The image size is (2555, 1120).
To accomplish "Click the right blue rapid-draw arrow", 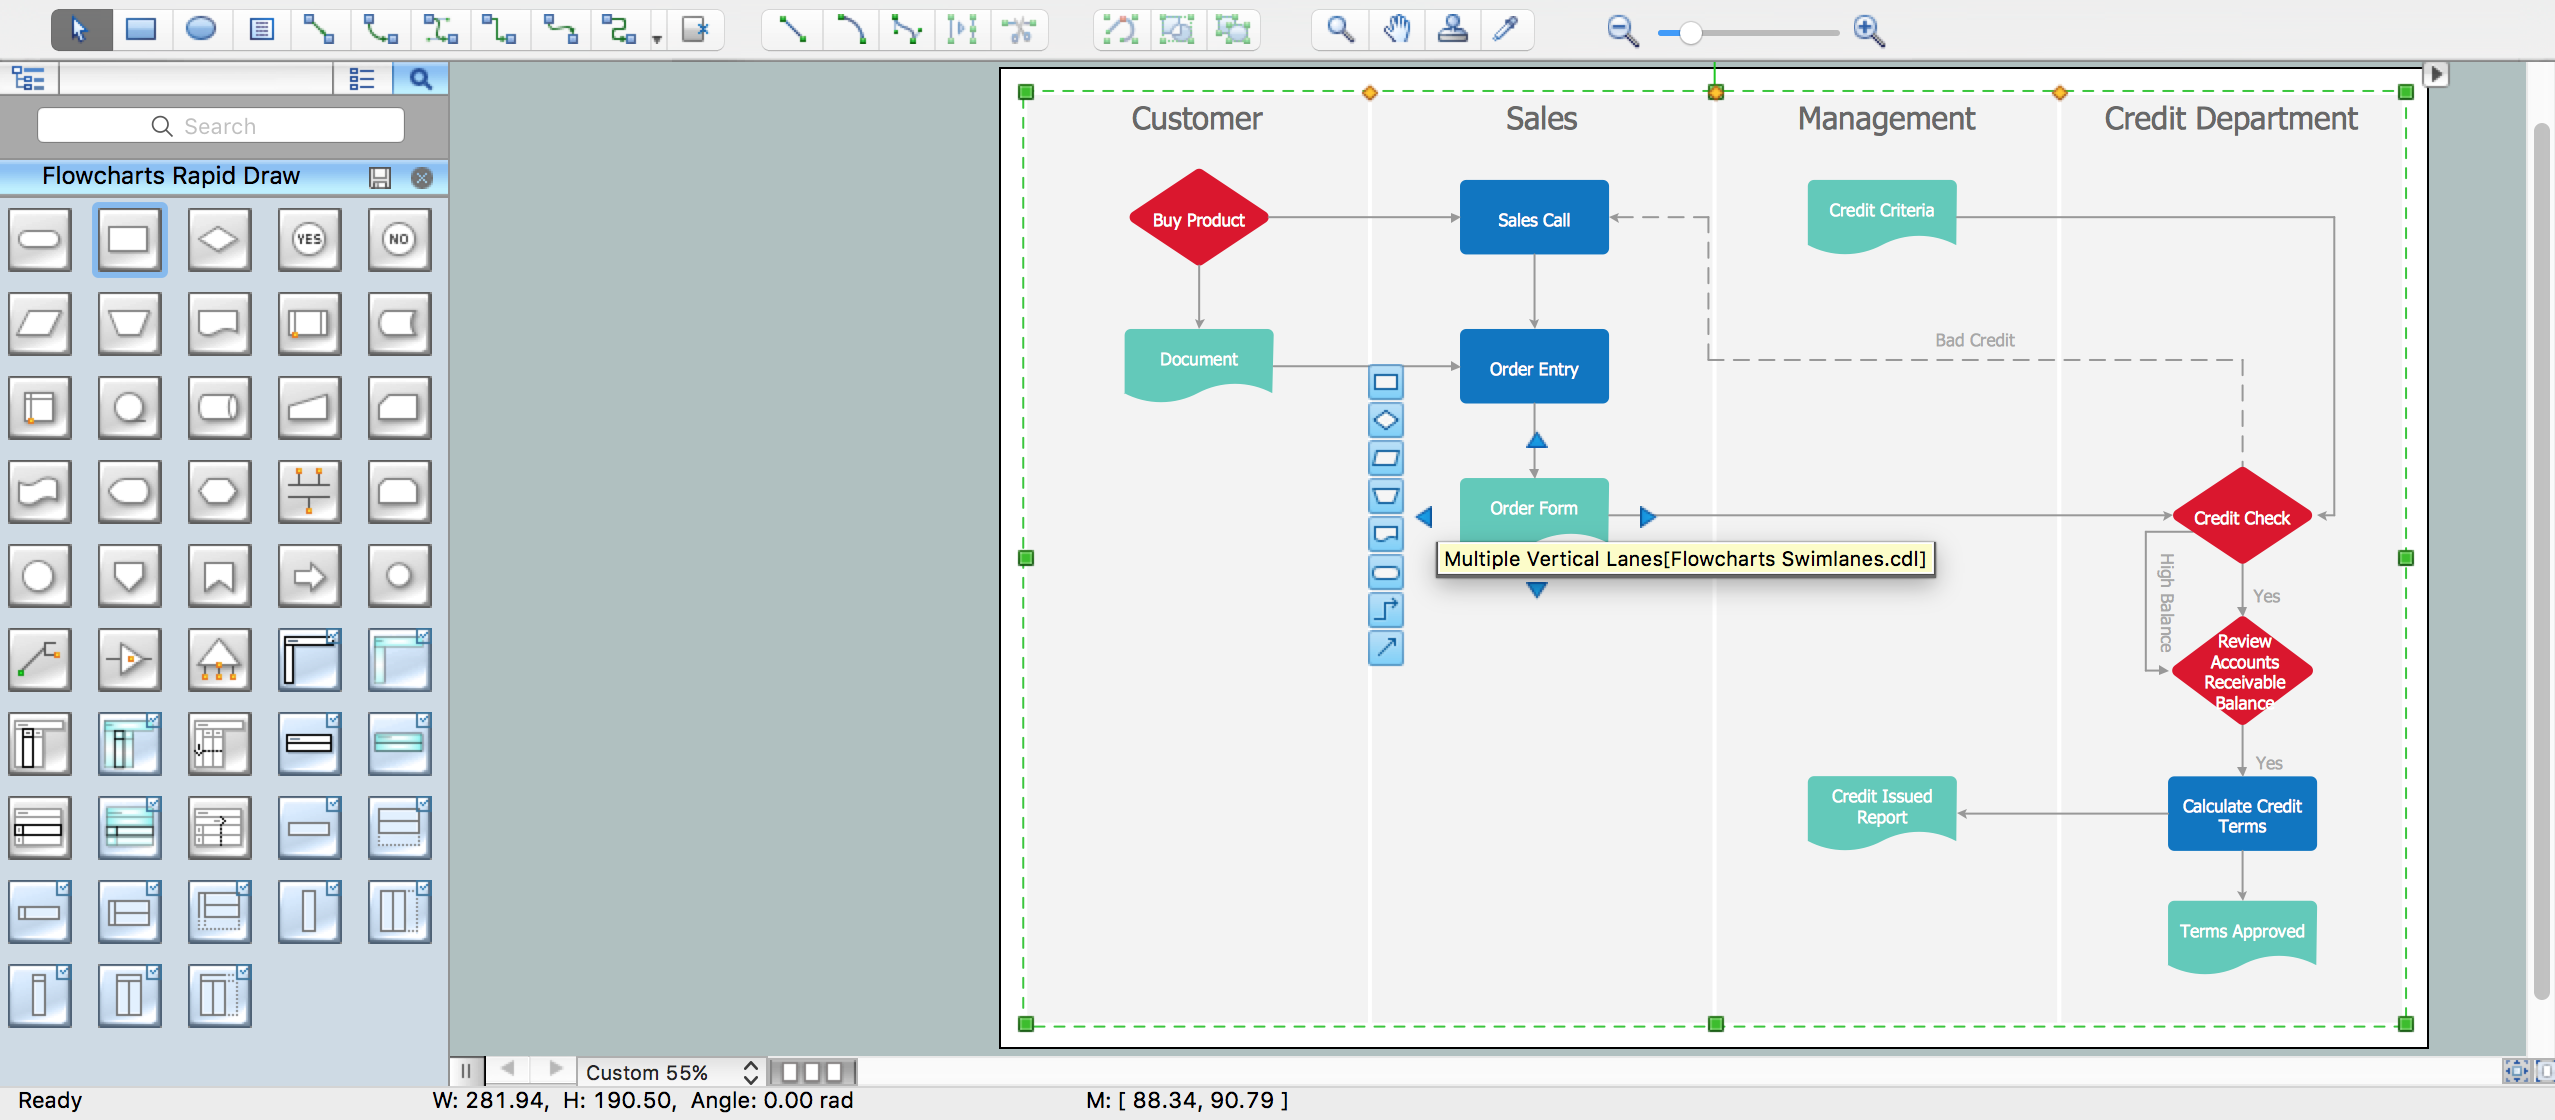I will pos(1647,517).
